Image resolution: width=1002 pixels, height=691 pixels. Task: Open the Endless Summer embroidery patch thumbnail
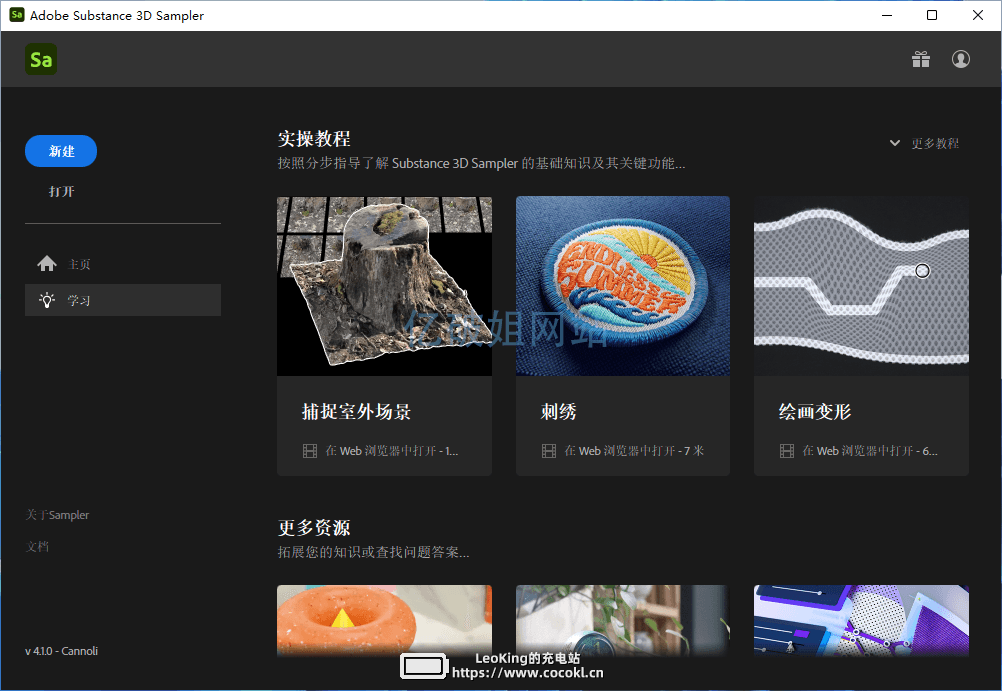coord(622,286)
